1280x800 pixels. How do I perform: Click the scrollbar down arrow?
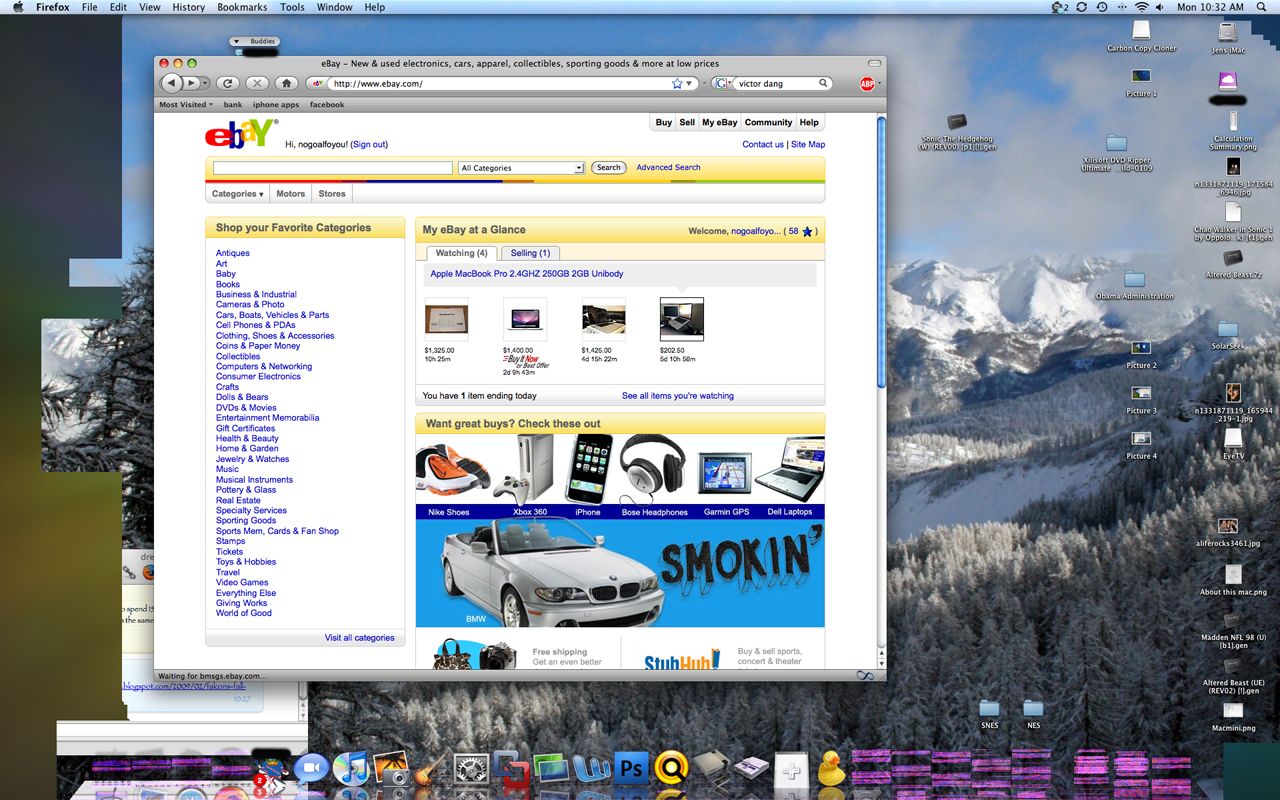click(881, 662)
